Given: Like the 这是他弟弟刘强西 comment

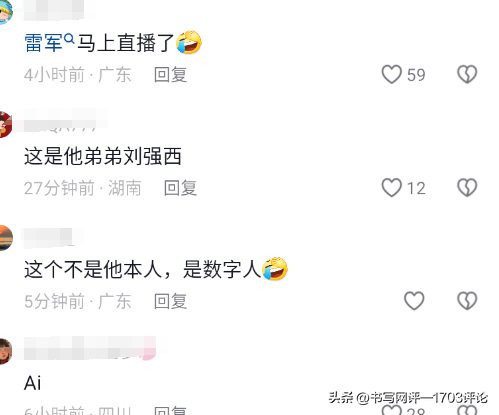Looking at the screenshot, I should (x=391, y=188).
